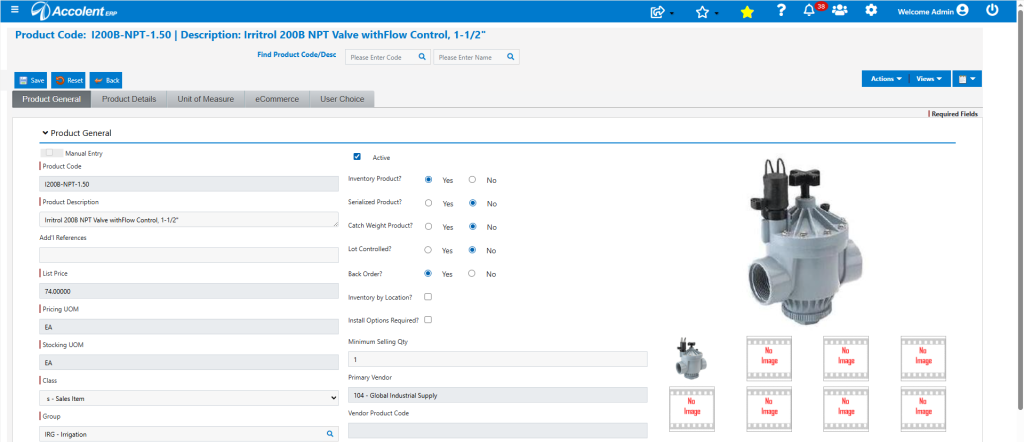Click the power logout icon

coord(992,10)
